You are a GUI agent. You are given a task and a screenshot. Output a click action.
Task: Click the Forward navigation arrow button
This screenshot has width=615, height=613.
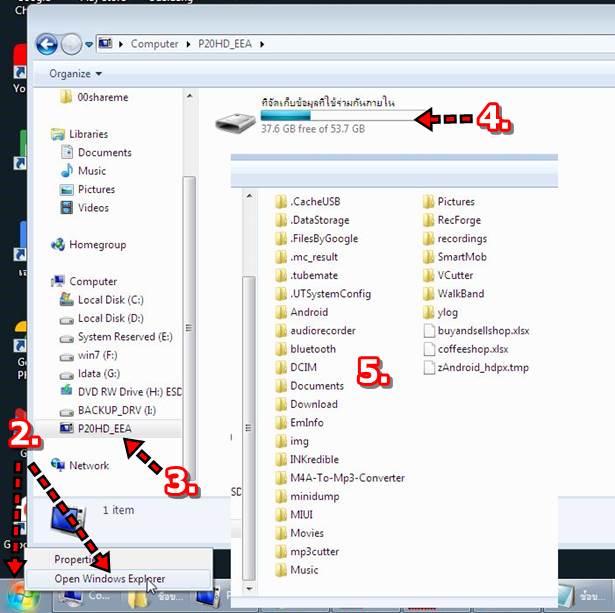71,44
